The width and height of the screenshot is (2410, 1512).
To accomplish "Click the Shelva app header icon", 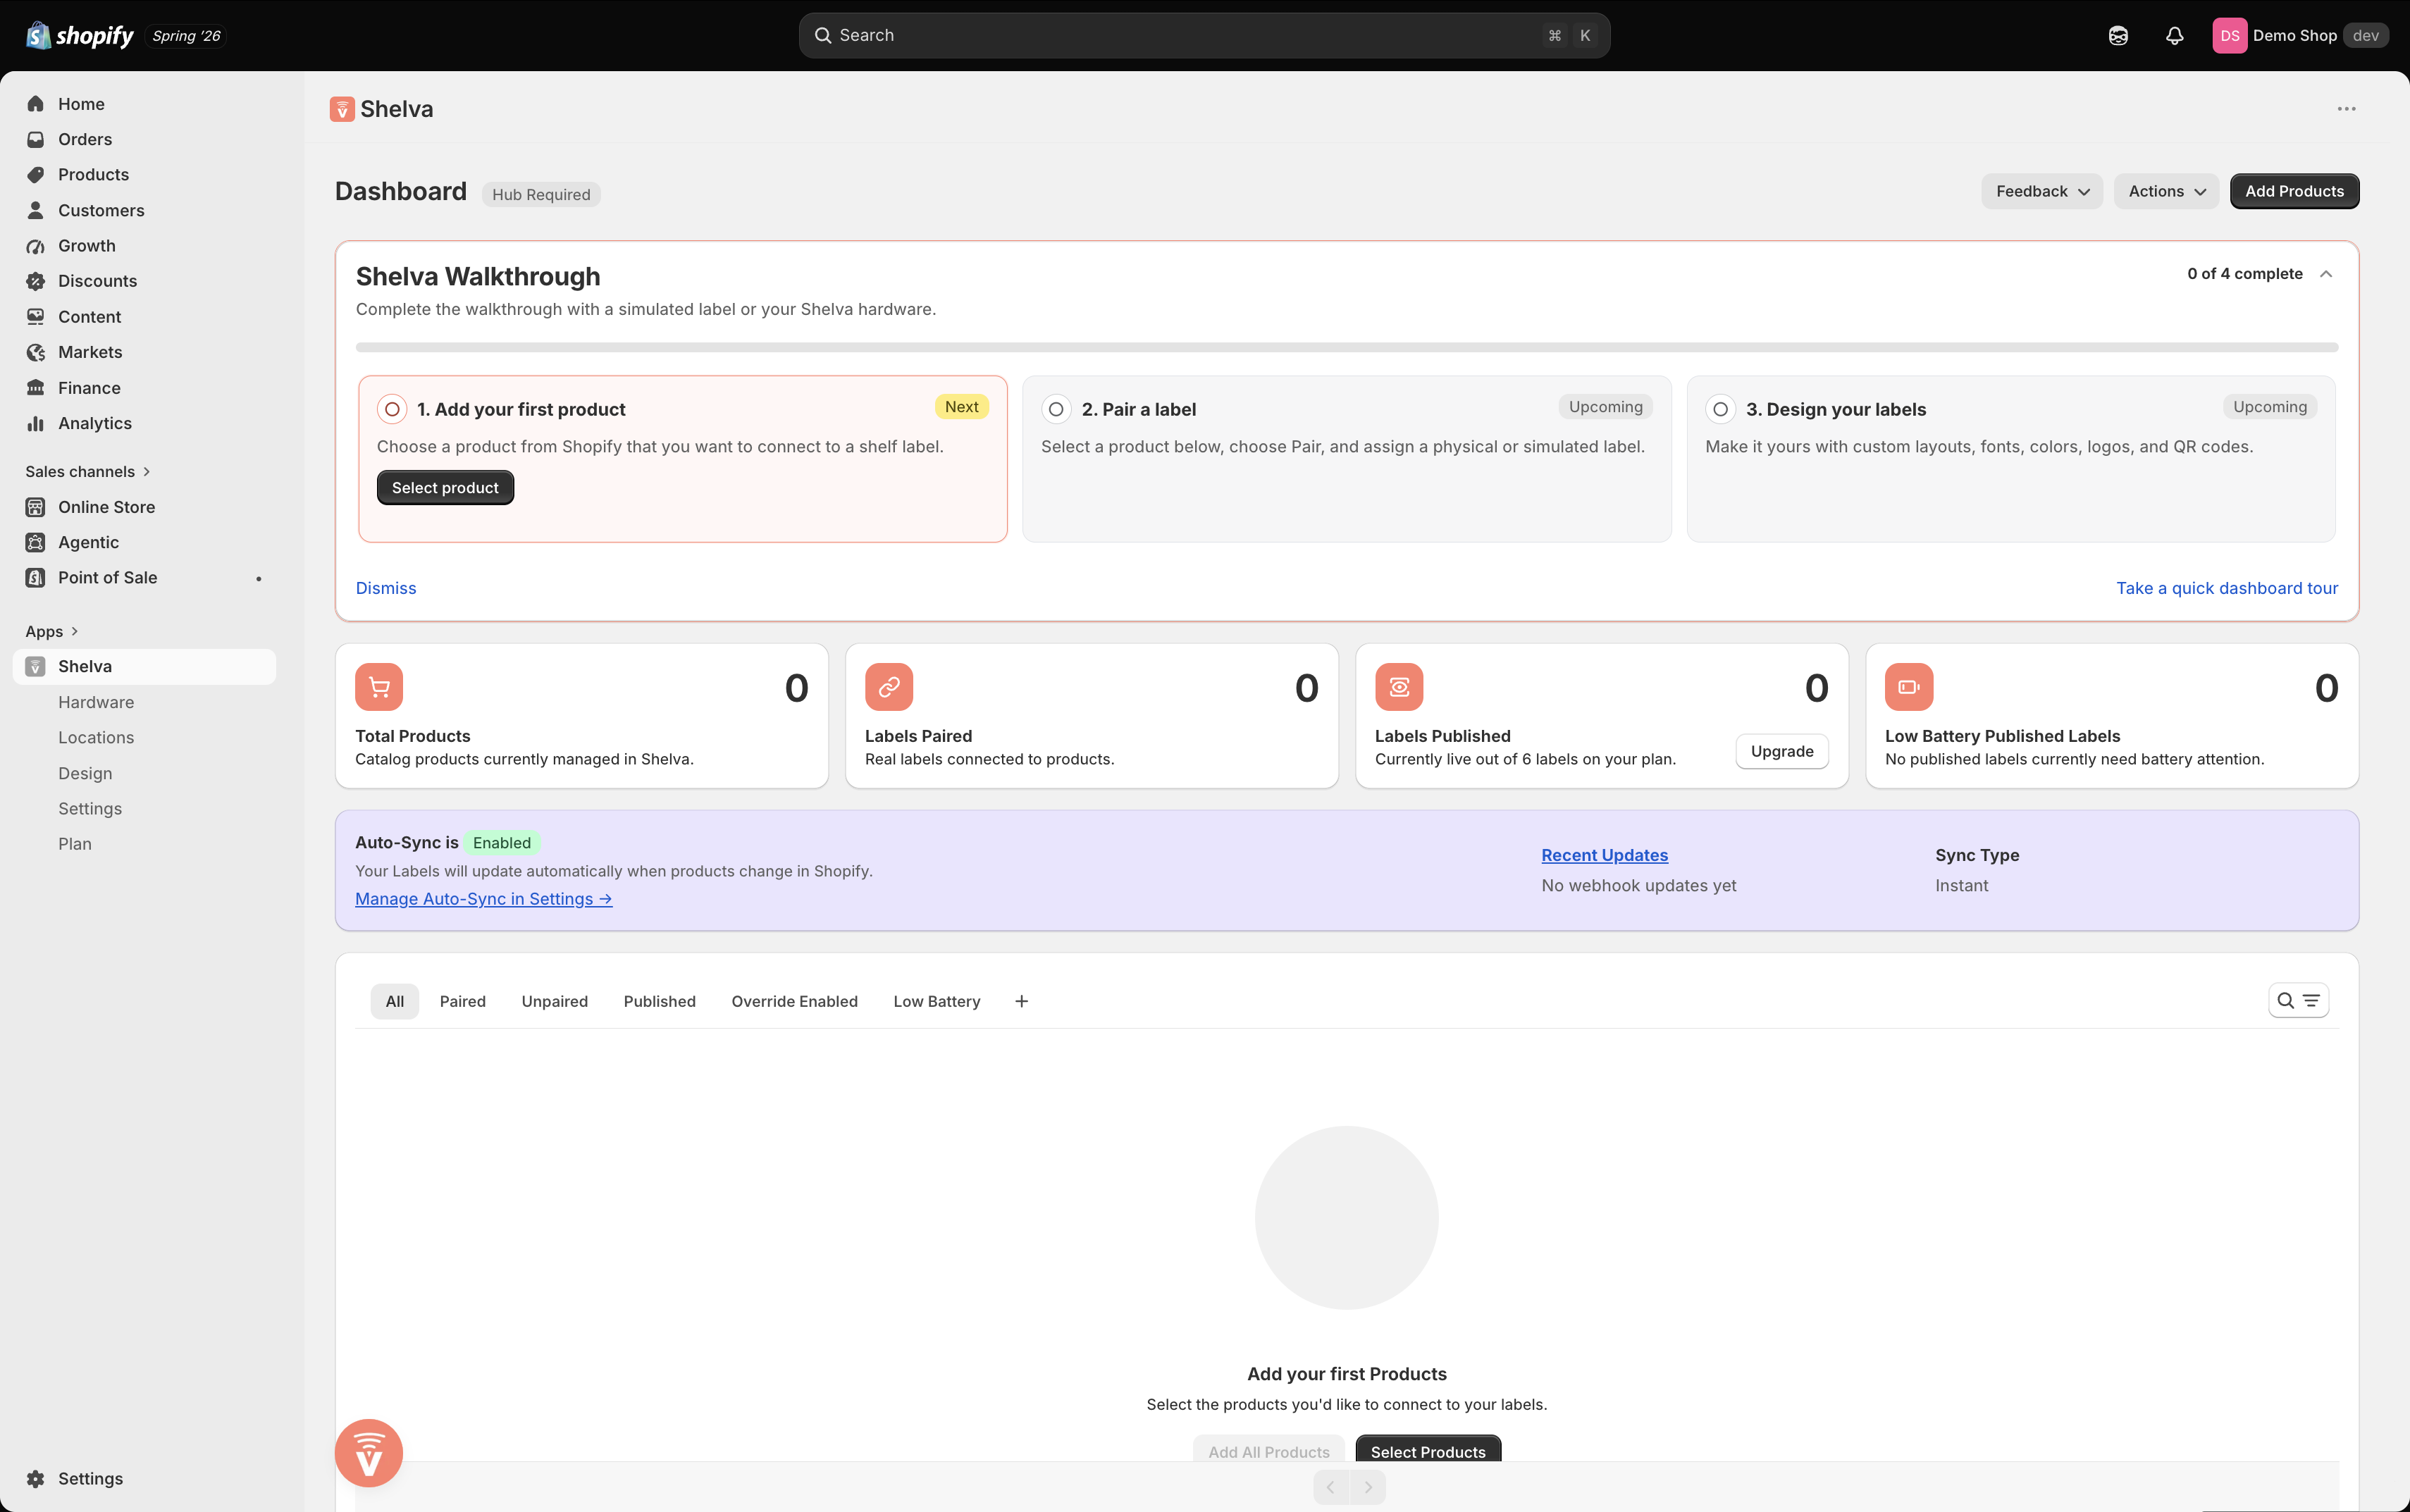I will [342, 109].
